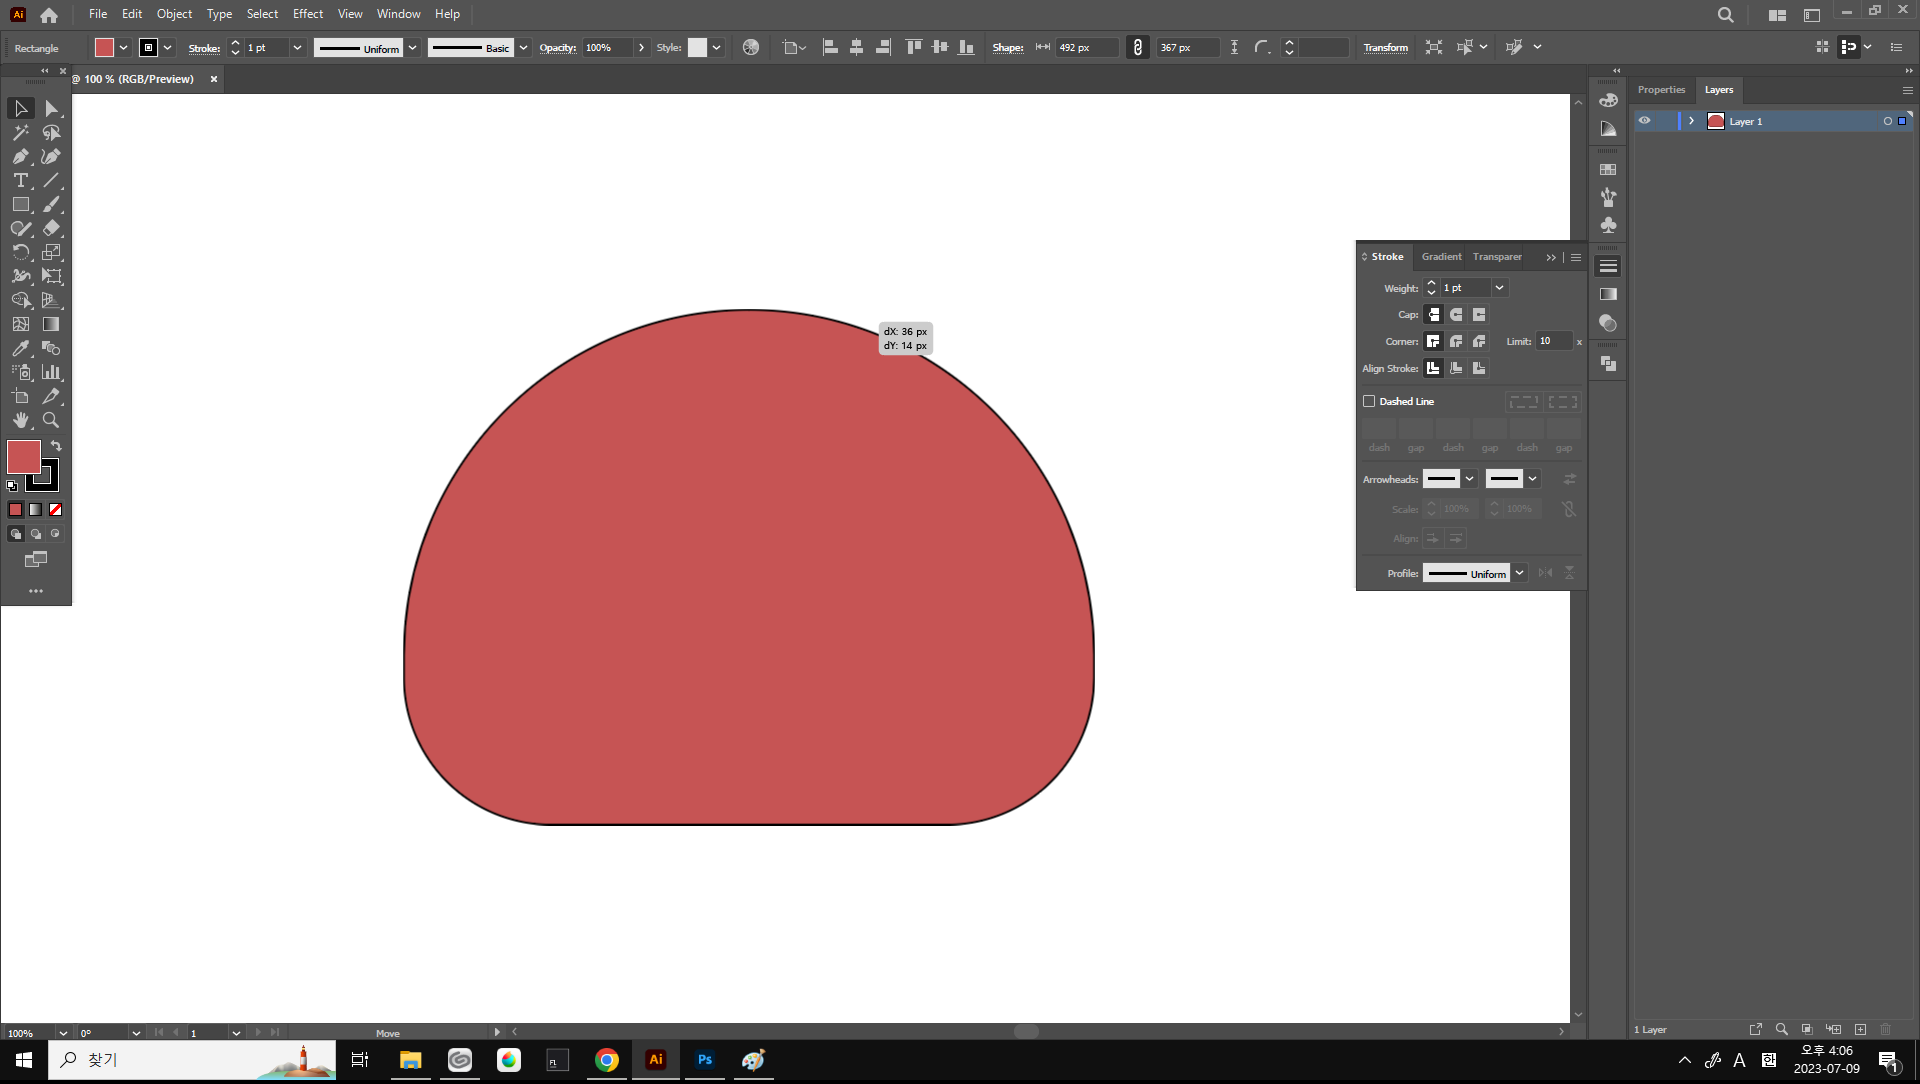
Task: Switch to the Gradient tab
Action: pos(1441,257)
